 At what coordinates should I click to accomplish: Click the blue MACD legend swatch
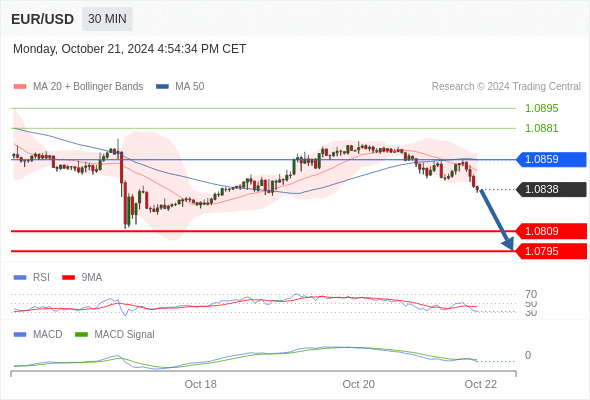click(x=20, y=335)
